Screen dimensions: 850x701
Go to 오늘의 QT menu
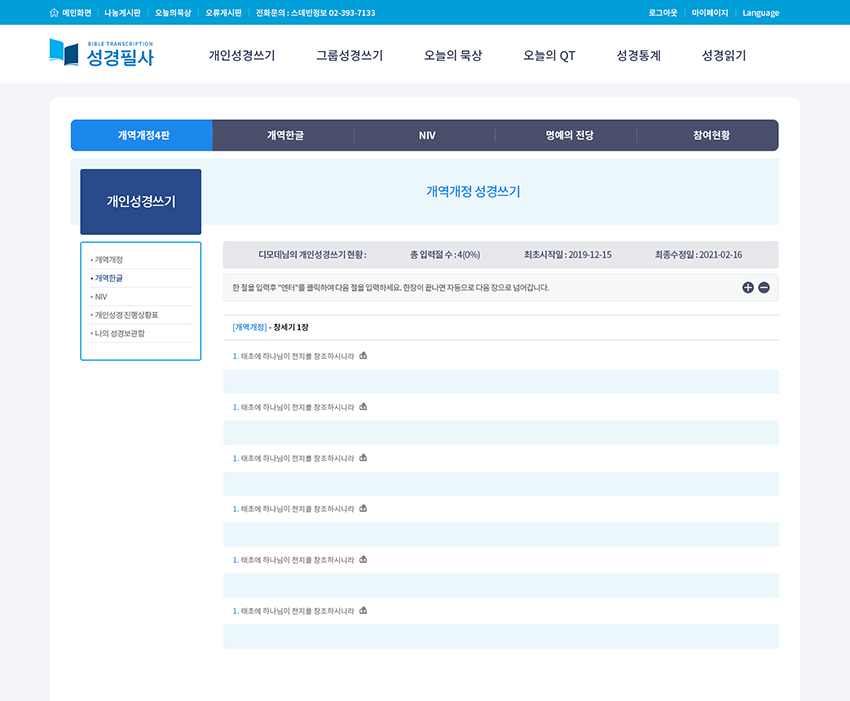[549, 56]
